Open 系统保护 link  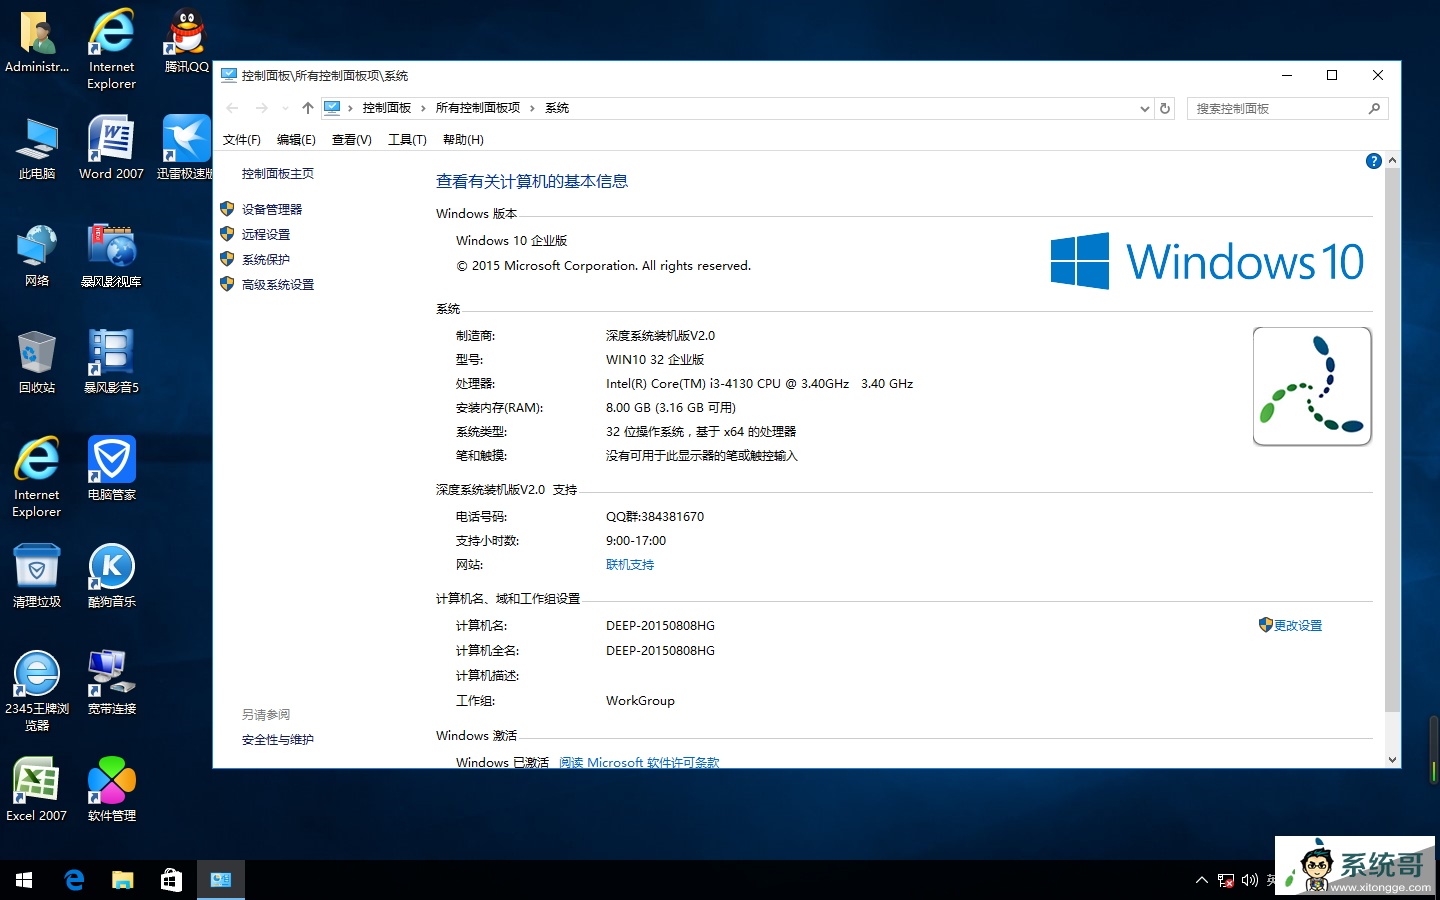tap(265, 260)
